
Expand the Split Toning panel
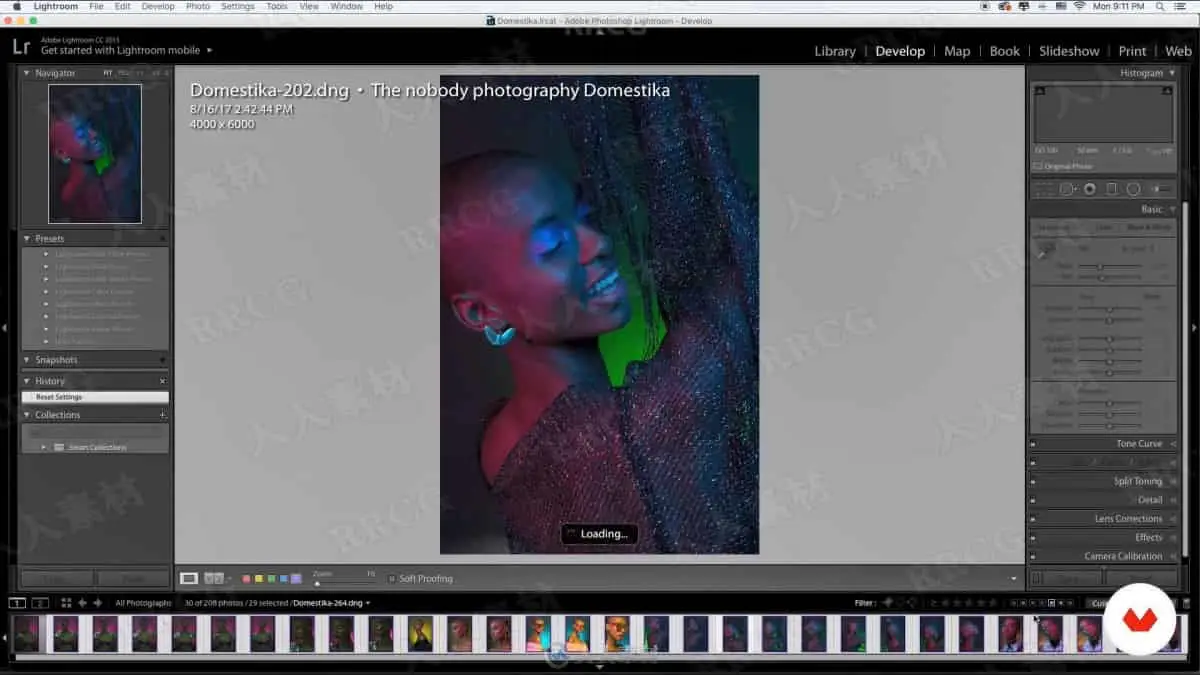[1172, 481]
